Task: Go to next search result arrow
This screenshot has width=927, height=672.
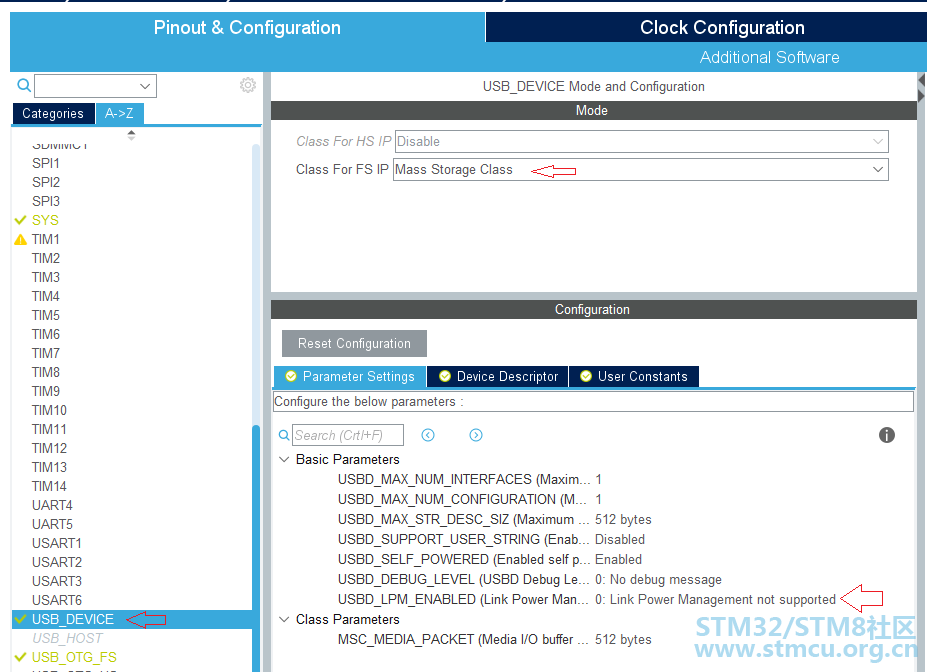Action: (x=476, y=435)
